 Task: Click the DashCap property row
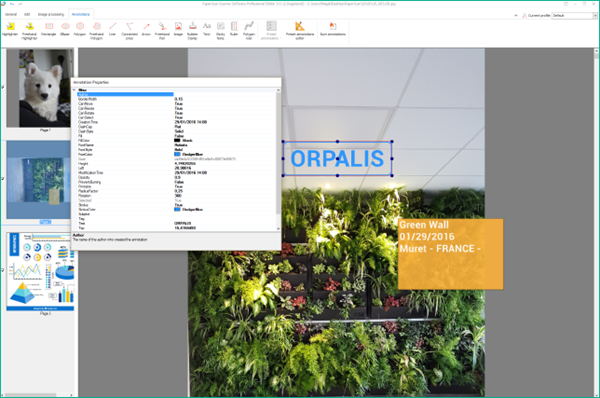click(176, 127)
